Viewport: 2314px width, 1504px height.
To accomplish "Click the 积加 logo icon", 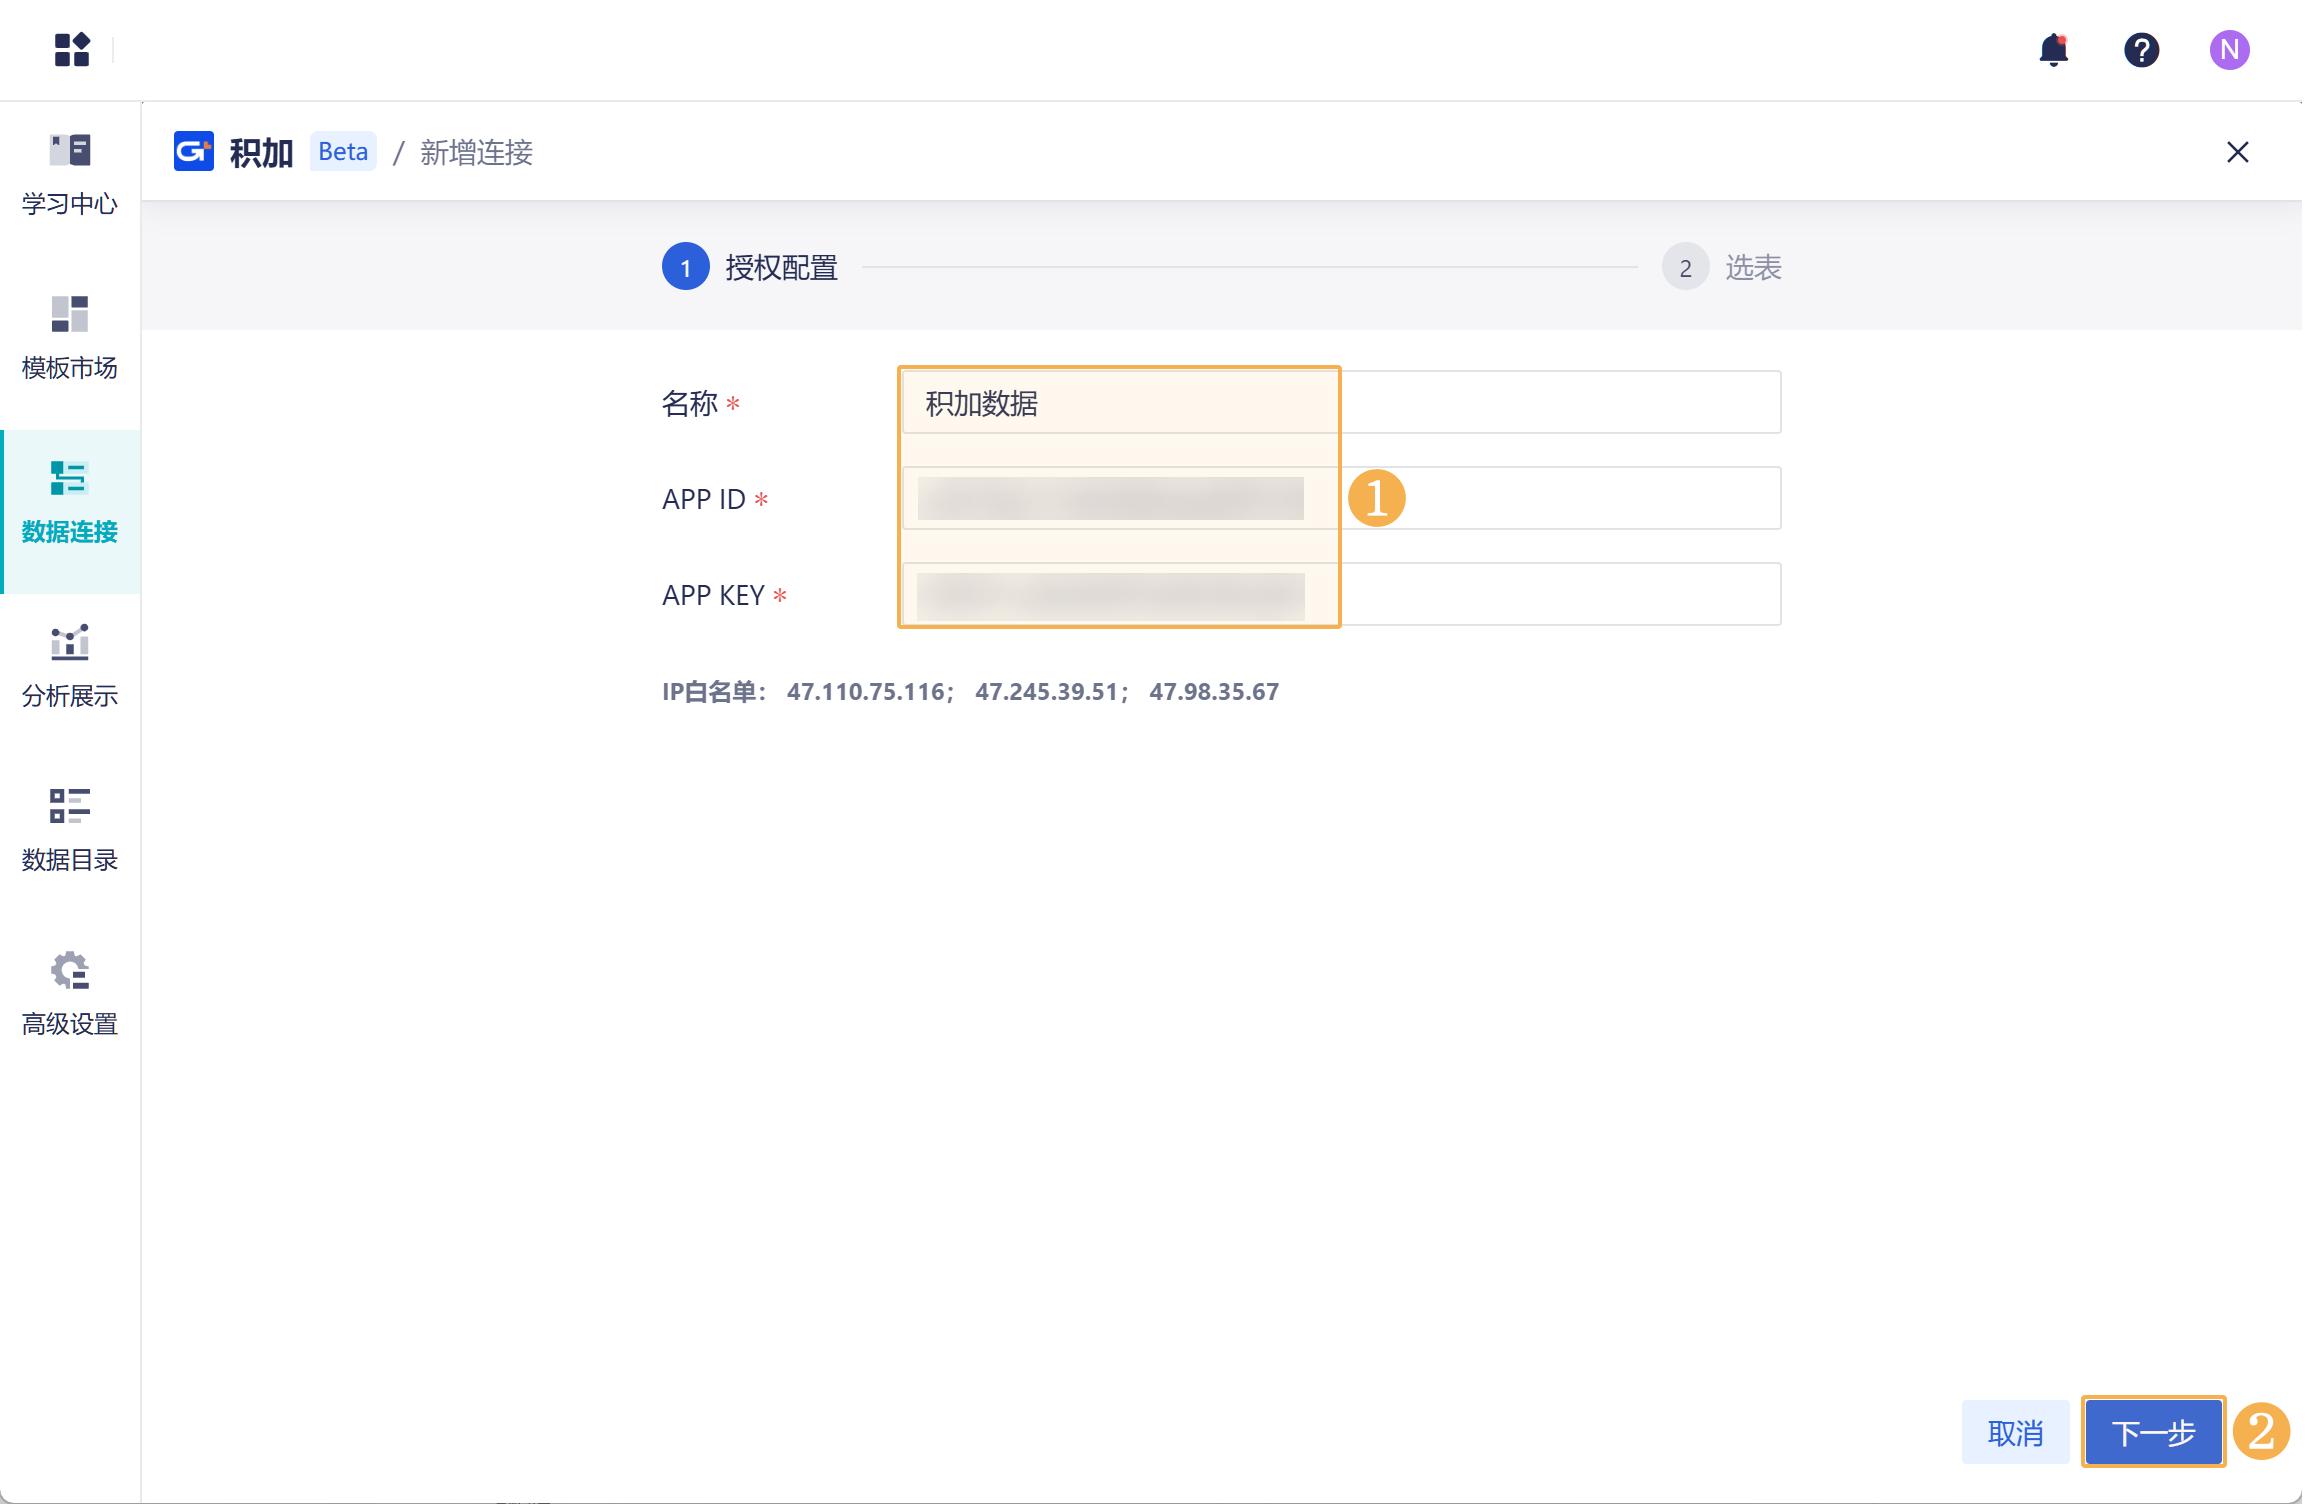I will pos(193,151).
